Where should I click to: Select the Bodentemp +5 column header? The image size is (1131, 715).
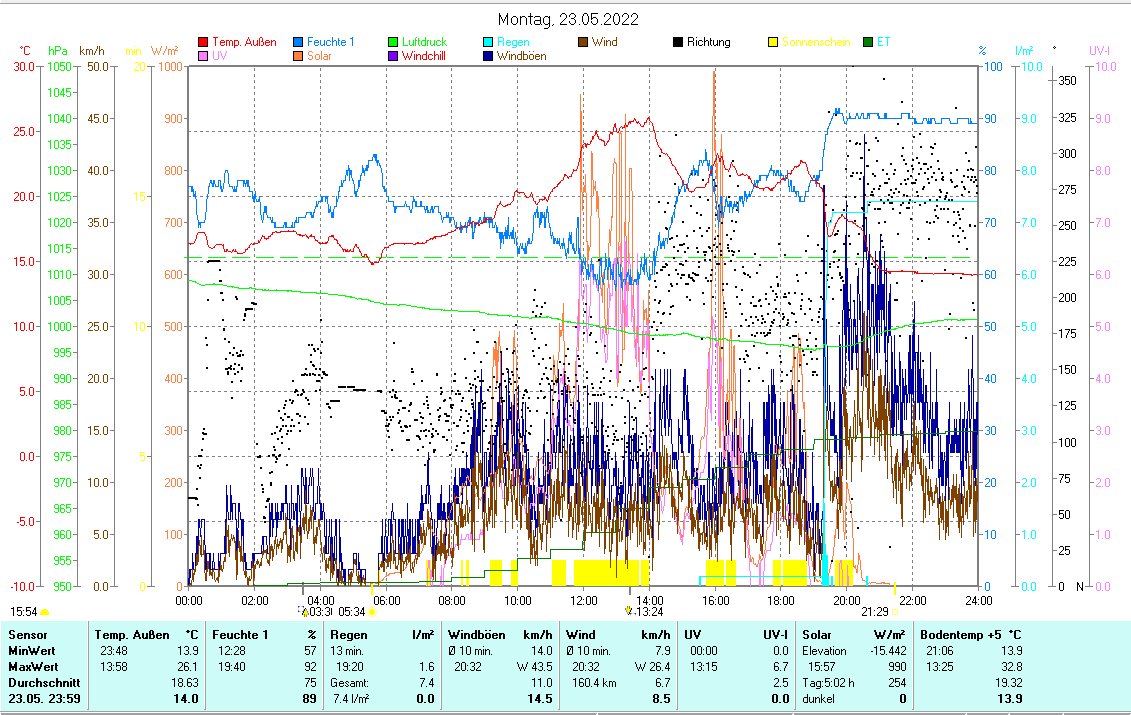(971, 635)
